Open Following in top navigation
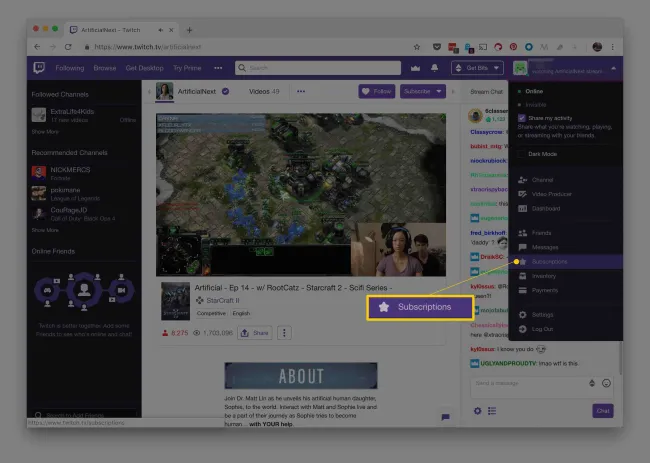 coord(70,68)
